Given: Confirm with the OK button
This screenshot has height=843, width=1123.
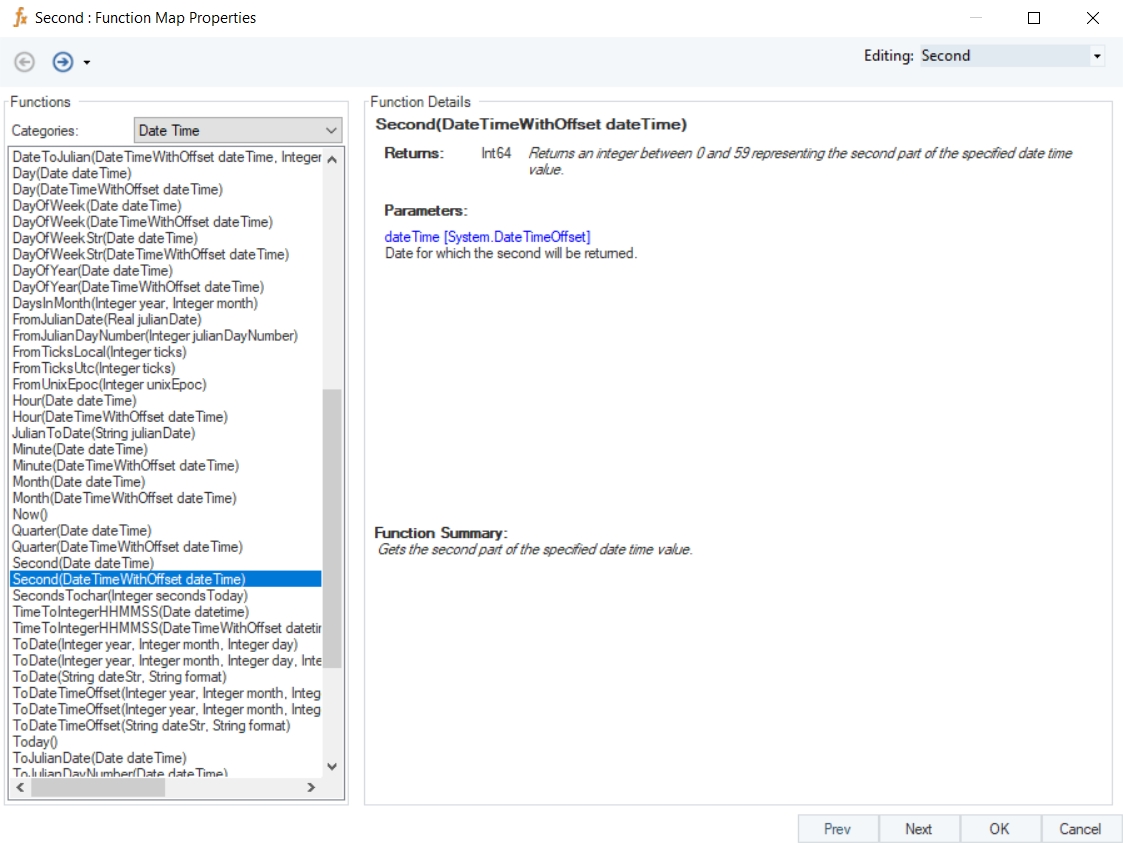Looking at the screenshot, I should pos(999,829).
